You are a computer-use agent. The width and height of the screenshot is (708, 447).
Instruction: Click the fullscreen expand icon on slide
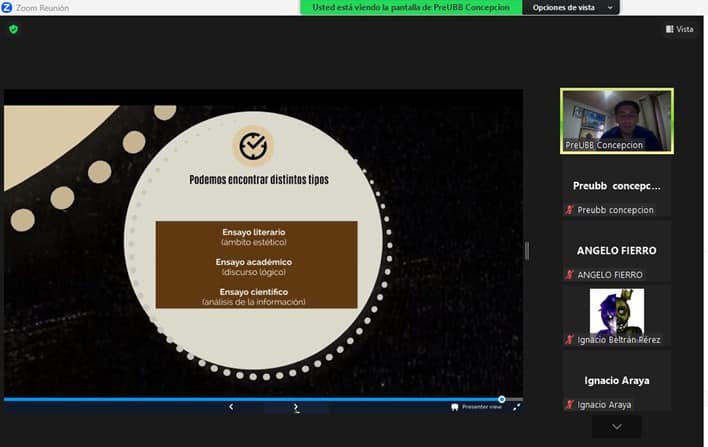(516, 407)
